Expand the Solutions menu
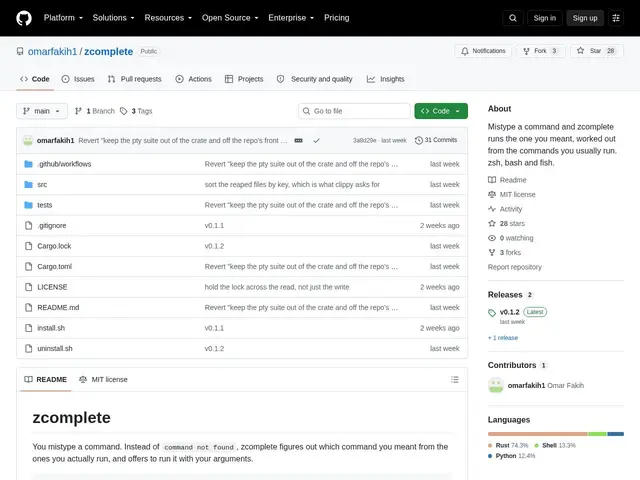The width and height of the screenshot is (640, 480). tap(113, 18)
